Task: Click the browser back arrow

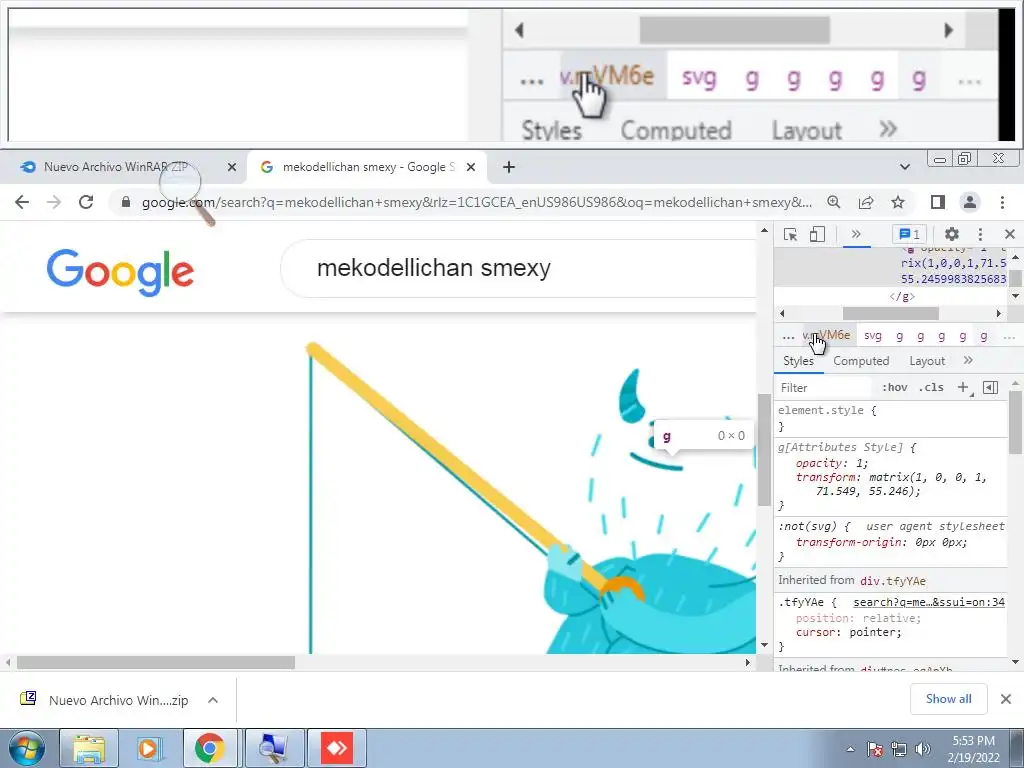Action: click(22, 202)
